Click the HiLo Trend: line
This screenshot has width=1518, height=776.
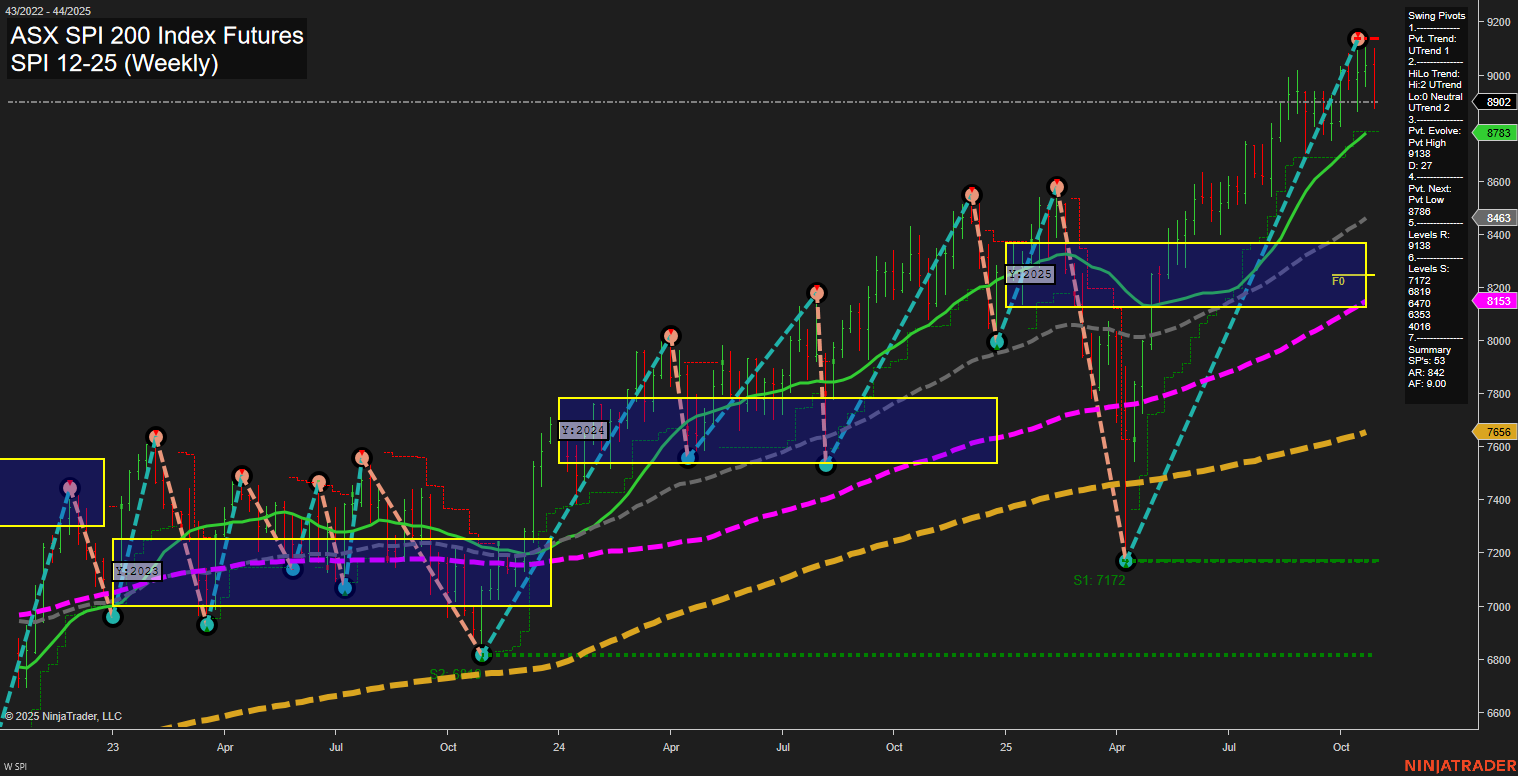[1434, 73]
